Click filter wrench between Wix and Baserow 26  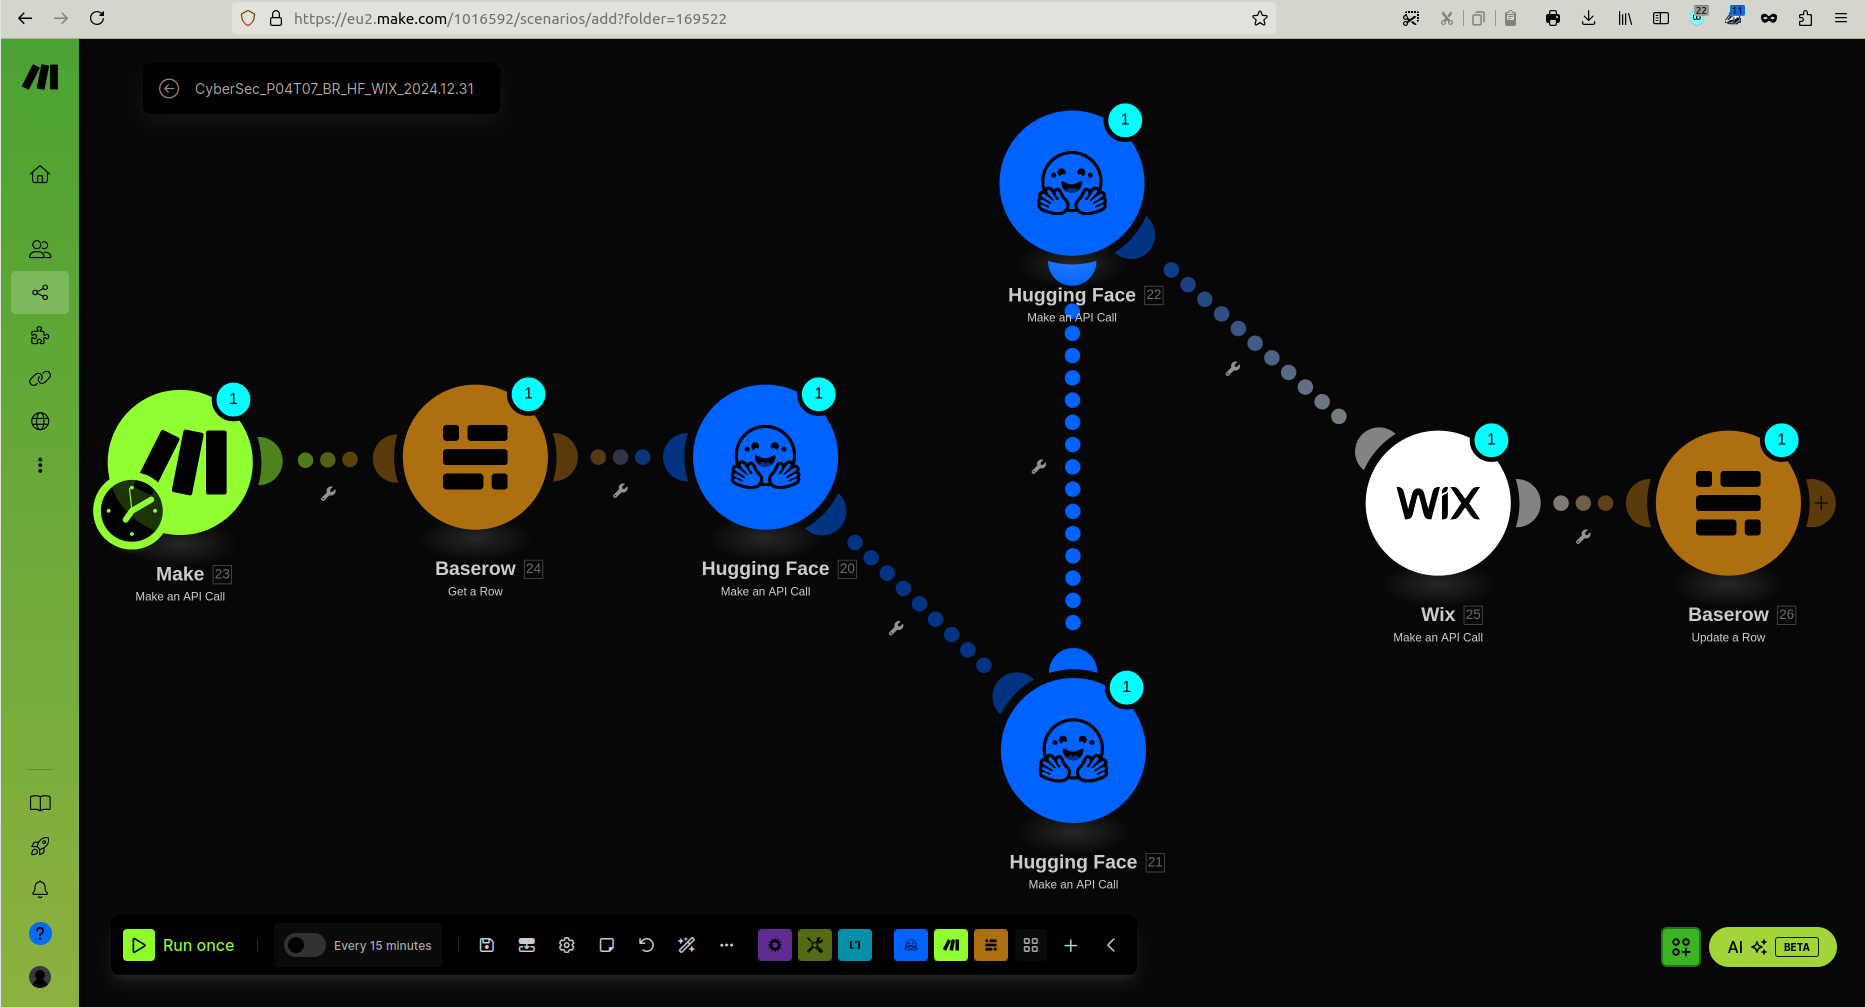[1583, 536]
